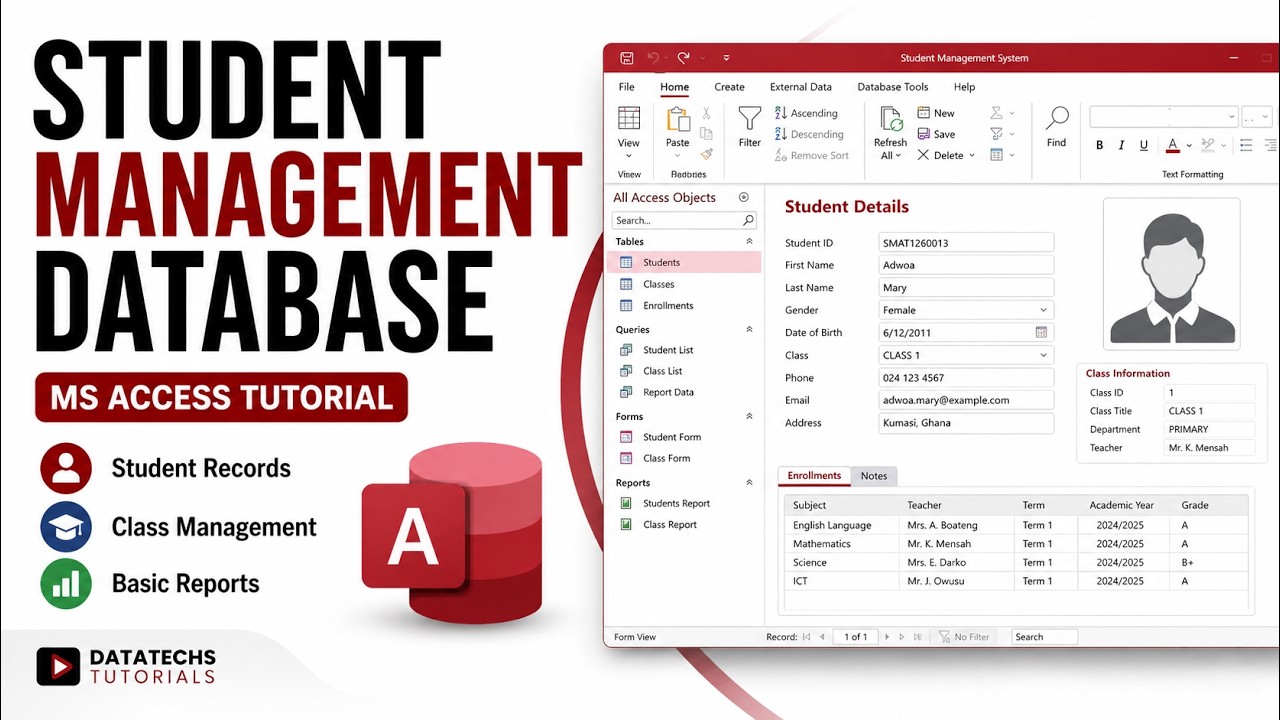Click the Redo arrow icon in the title bar
This screenshot has height=720, width=1280.
(x=684, y=58)
